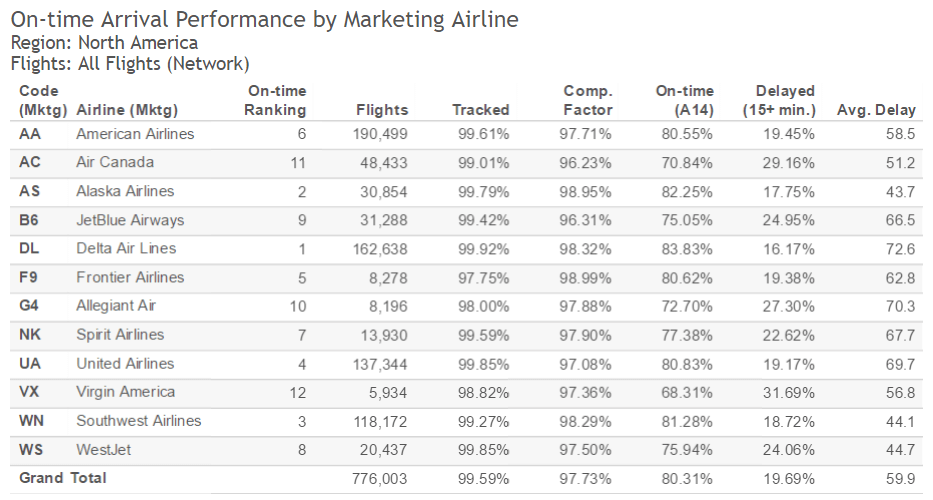Image resolution: width=933 pixels, height=500 pixels.
Task: Select the On-time (A14) column header
Action: pos(684,100)
